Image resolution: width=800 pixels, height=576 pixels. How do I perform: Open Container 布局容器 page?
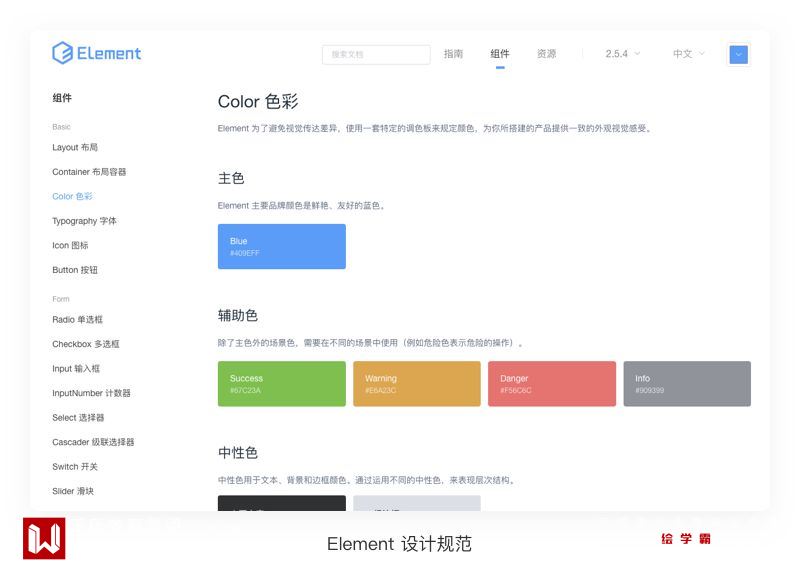(89, 172)
